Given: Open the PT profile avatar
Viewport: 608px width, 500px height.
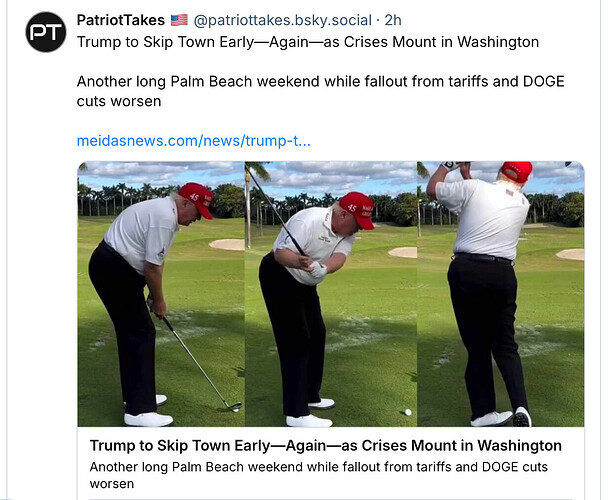Looking at the screenshot, I should pyautogui.click(x=46, y=32).
